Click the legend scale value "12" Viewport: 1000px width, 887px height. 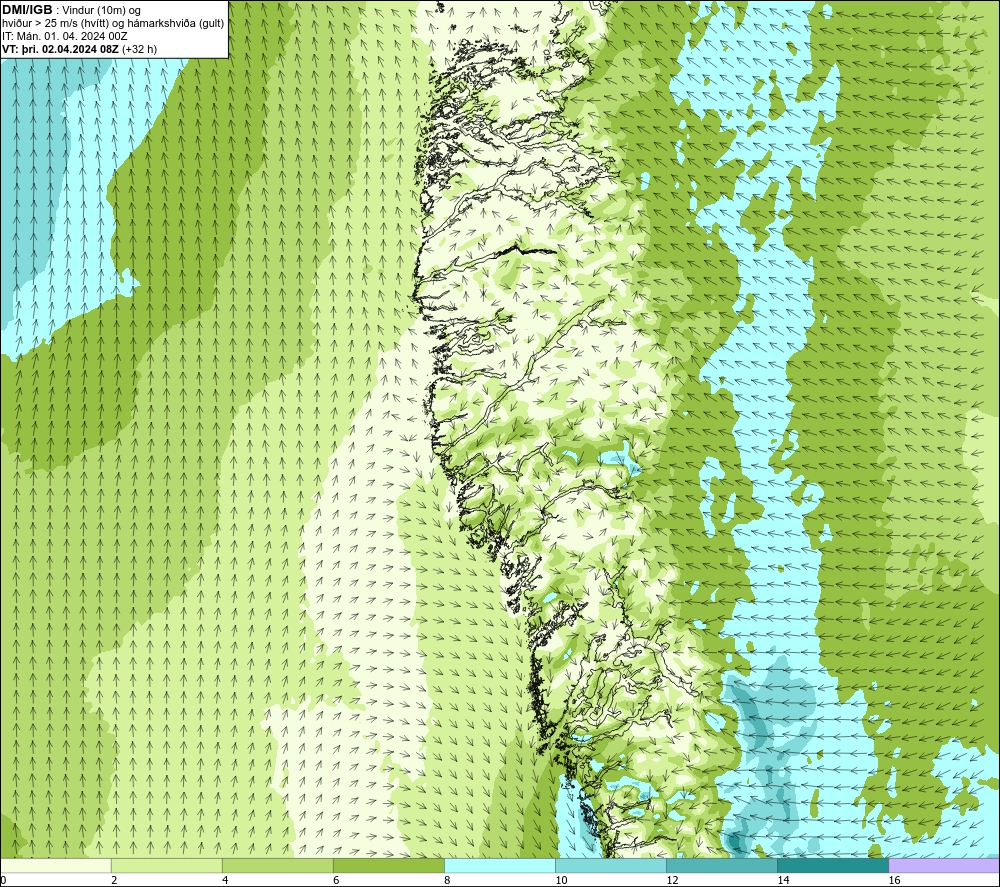[x=672, y=881]
